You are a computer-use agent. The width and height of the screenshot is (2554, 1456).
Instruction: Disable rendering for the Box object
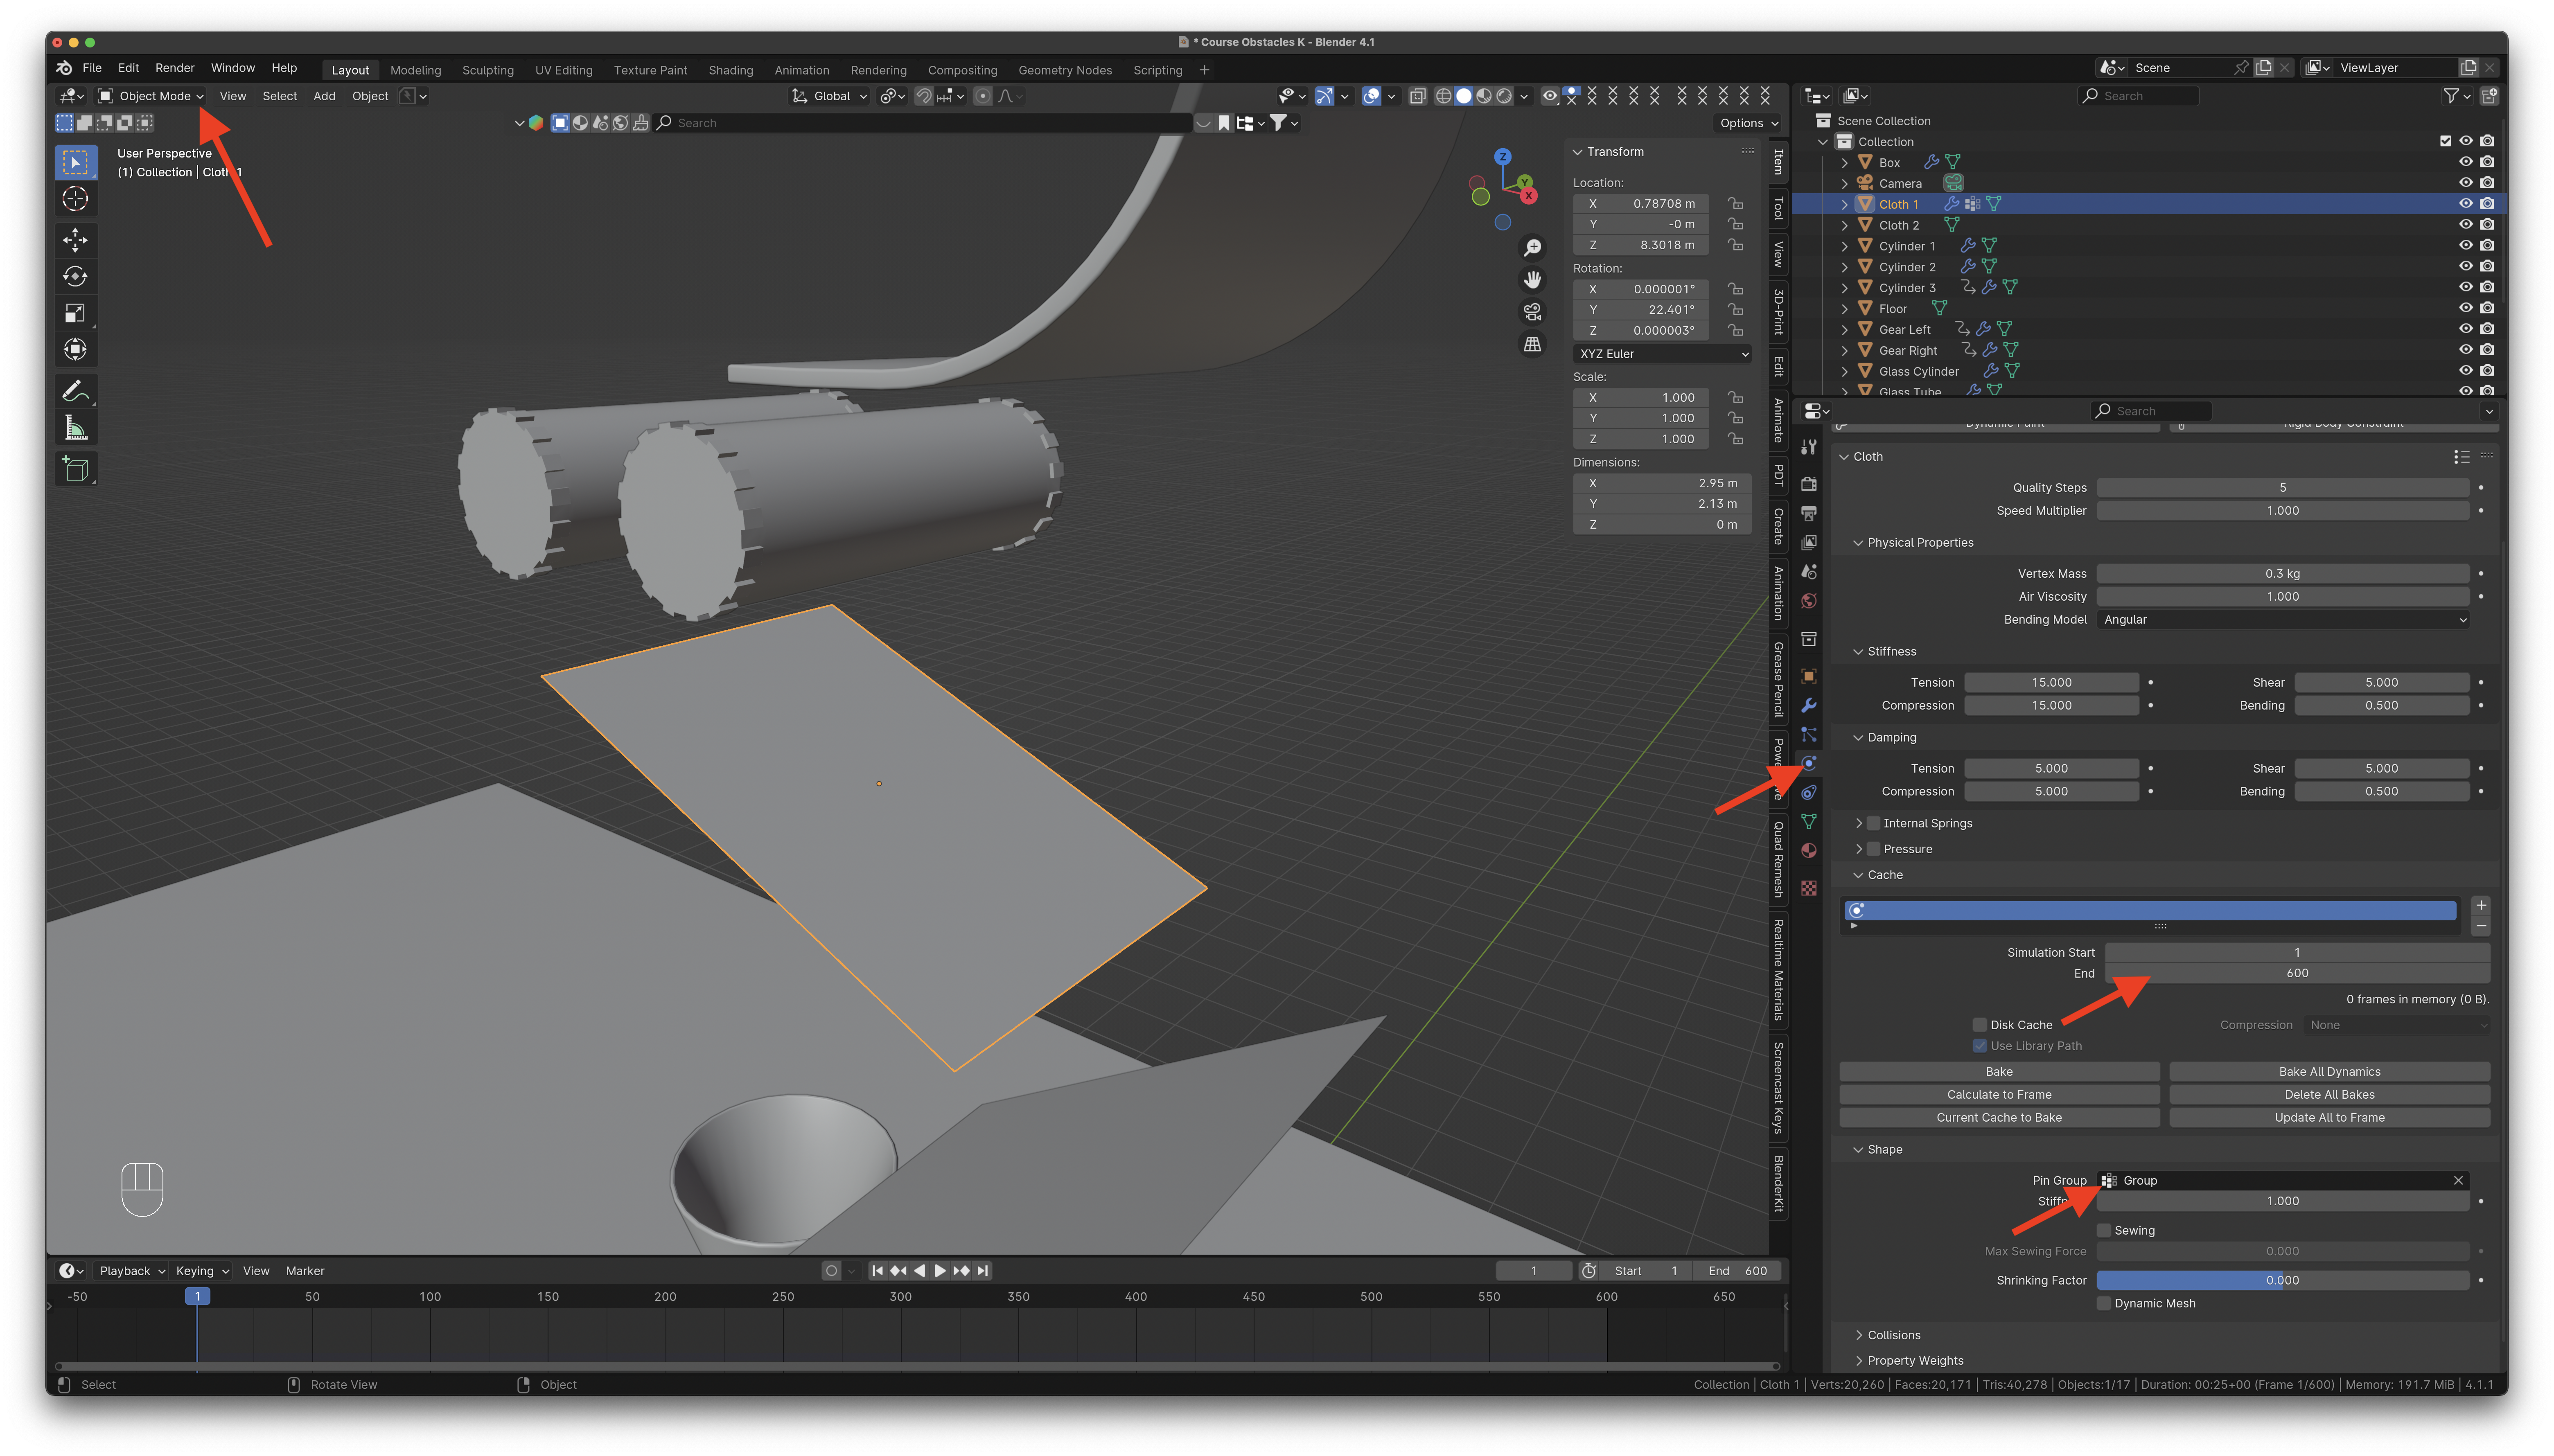[2487, 162]
